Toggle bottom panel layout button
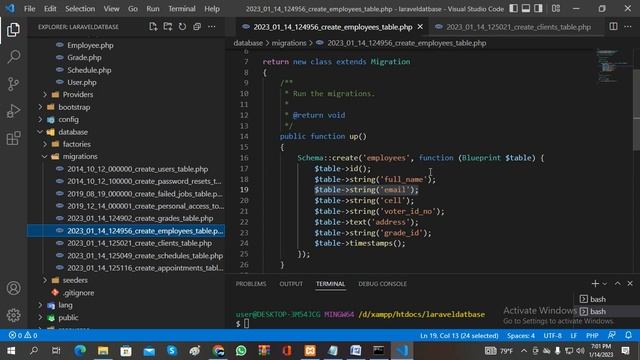Image resolution: width=640 pixels, height=360 pixels. [x=526, y=9]
